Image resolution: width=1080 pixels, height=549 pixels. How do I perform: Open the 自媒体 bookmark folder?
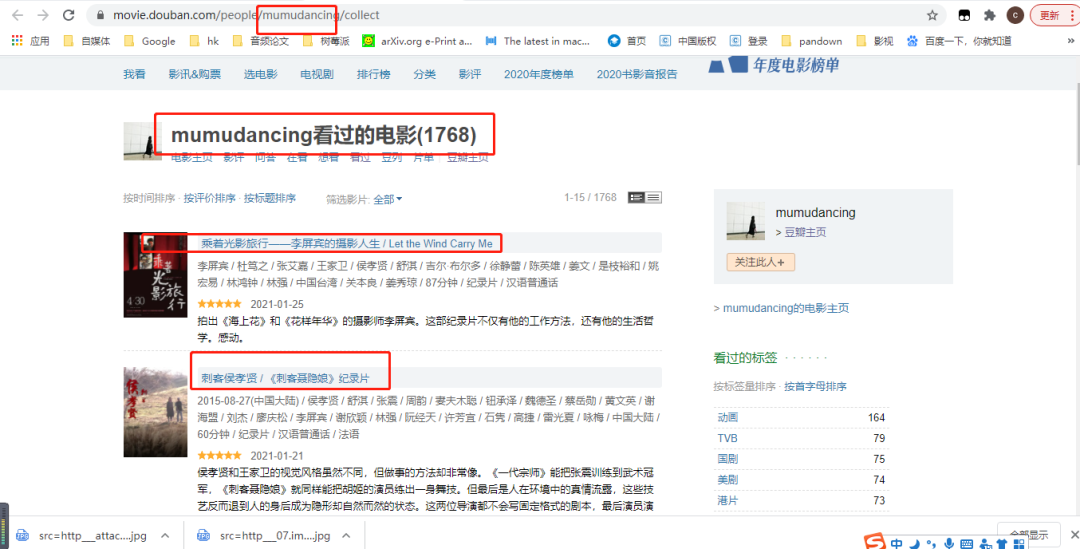87,41
